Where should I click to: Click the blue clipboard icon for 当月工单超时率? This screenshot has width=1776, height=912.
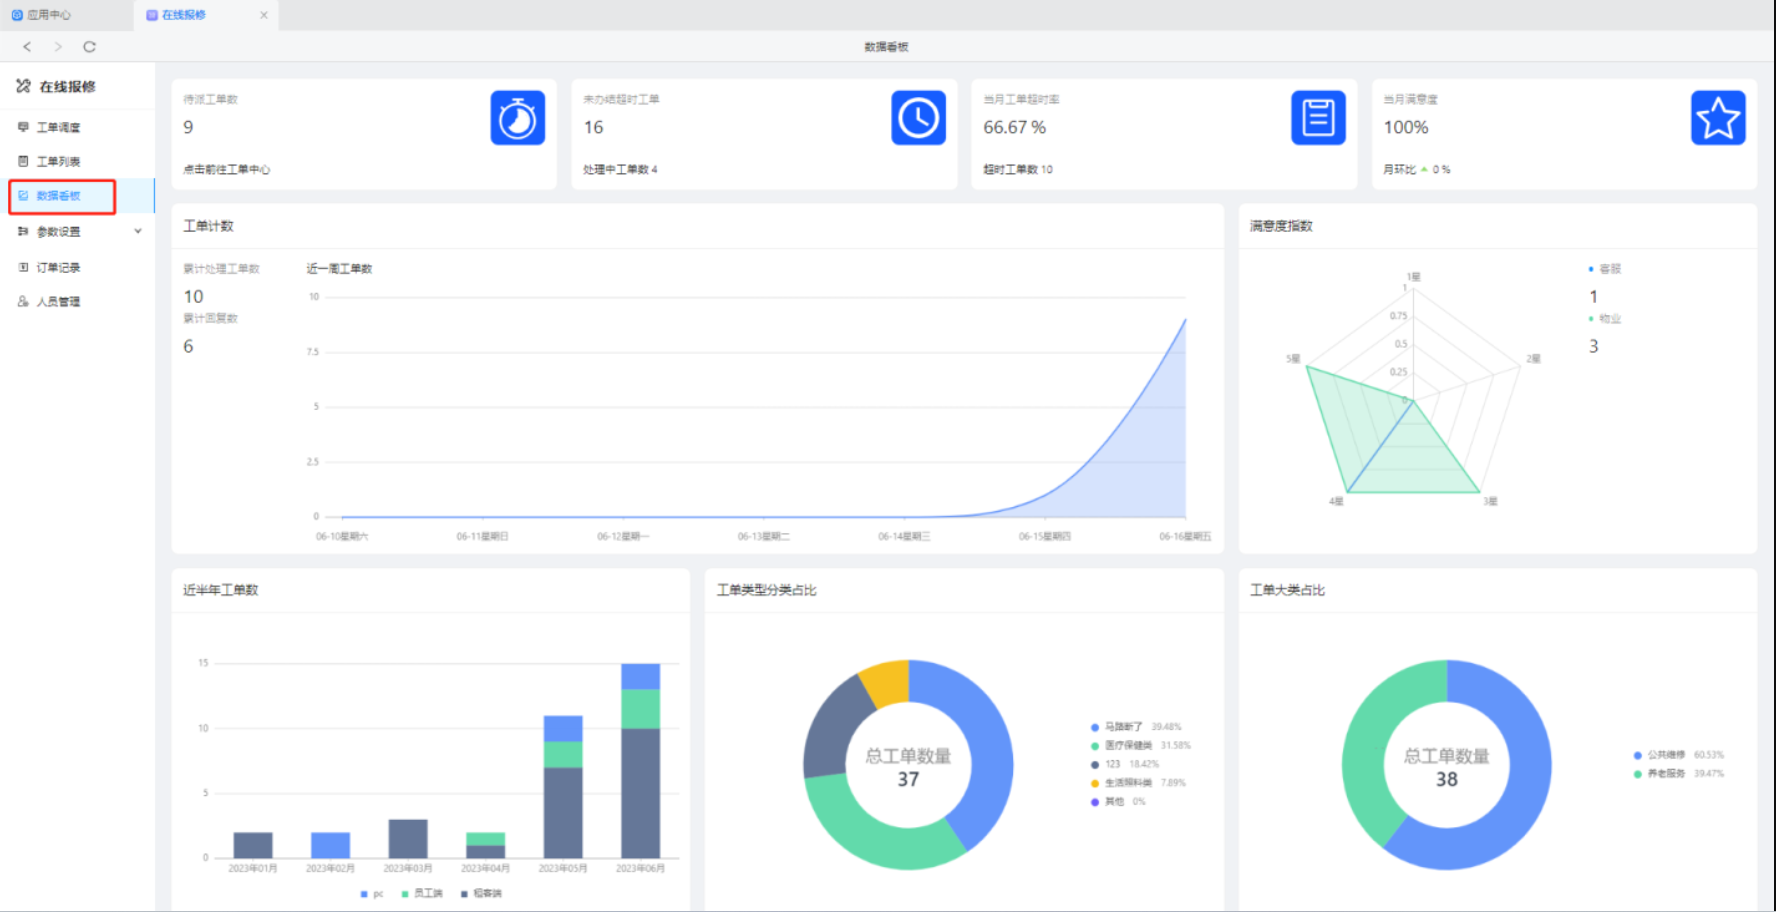pyautogui.click(x=1318, y=118)
